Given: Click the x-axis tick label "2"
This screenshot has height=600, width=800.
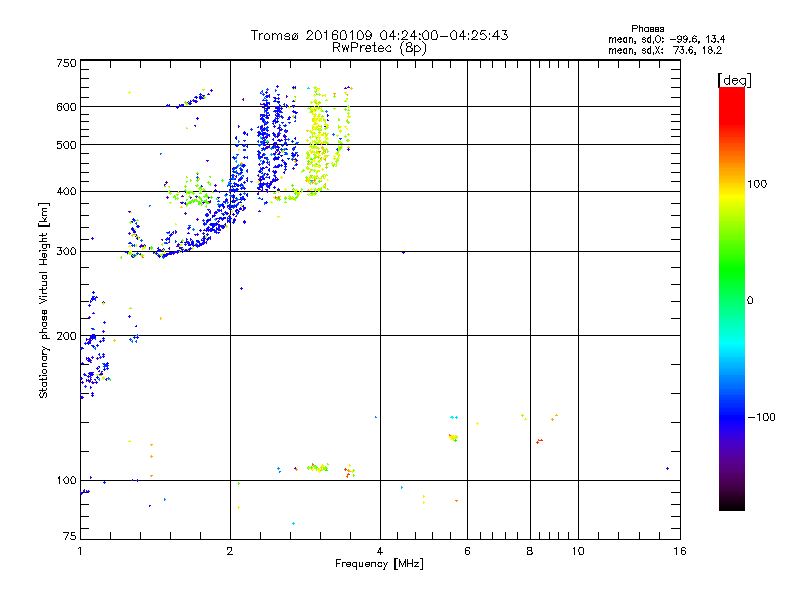Looking at the screenshot, I should (230, 551).
